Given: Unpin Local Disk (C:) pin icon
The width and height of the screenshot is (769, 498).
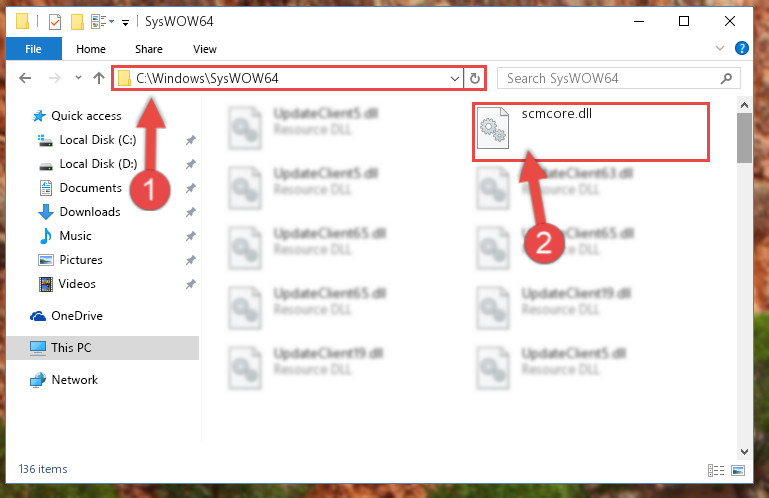Looking at the screenshot, I should click(191, 140).
